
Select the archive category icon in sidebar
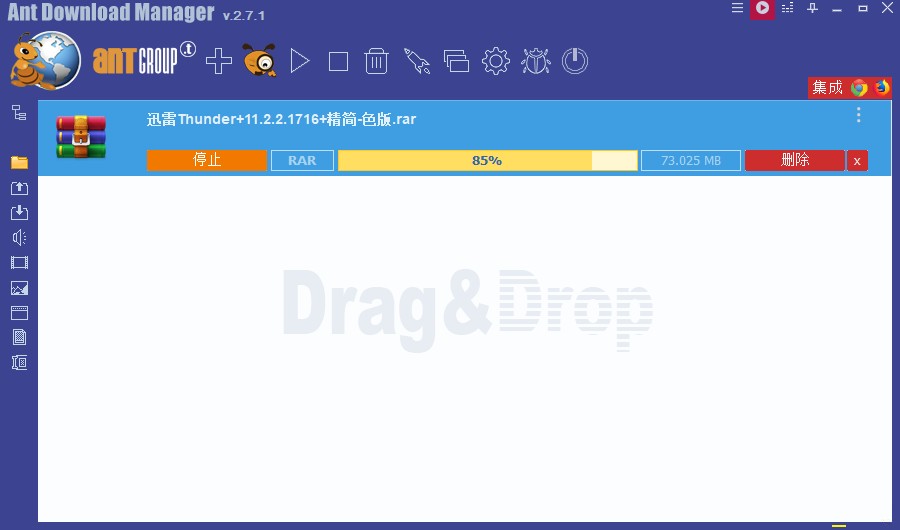19,362
